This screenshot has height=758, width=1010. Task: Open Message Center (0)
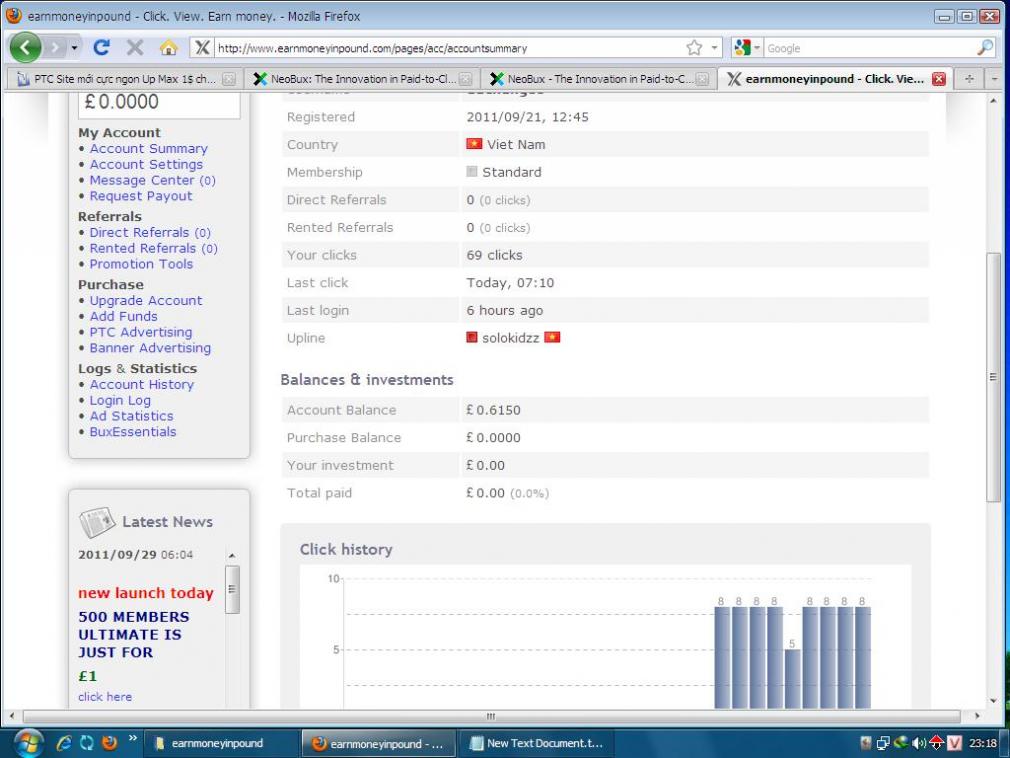tap(153, 180)
